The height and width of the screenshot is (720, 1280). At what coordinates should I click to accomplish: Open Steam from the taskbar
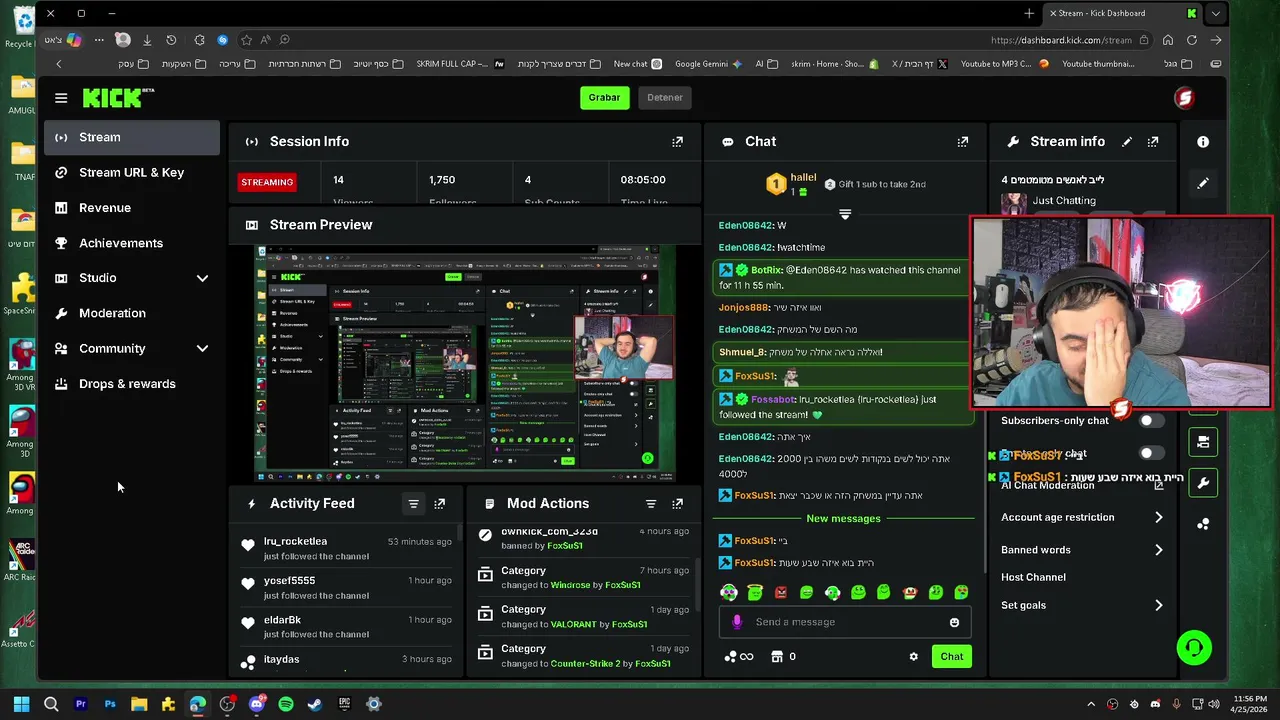tap(315, 704)
